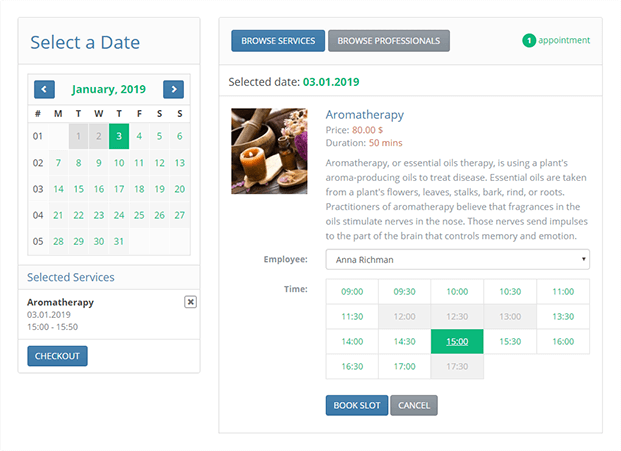Open the Employee dropdown Anna Richman
The height and width of the screenshot is (451, 621).
457,260
